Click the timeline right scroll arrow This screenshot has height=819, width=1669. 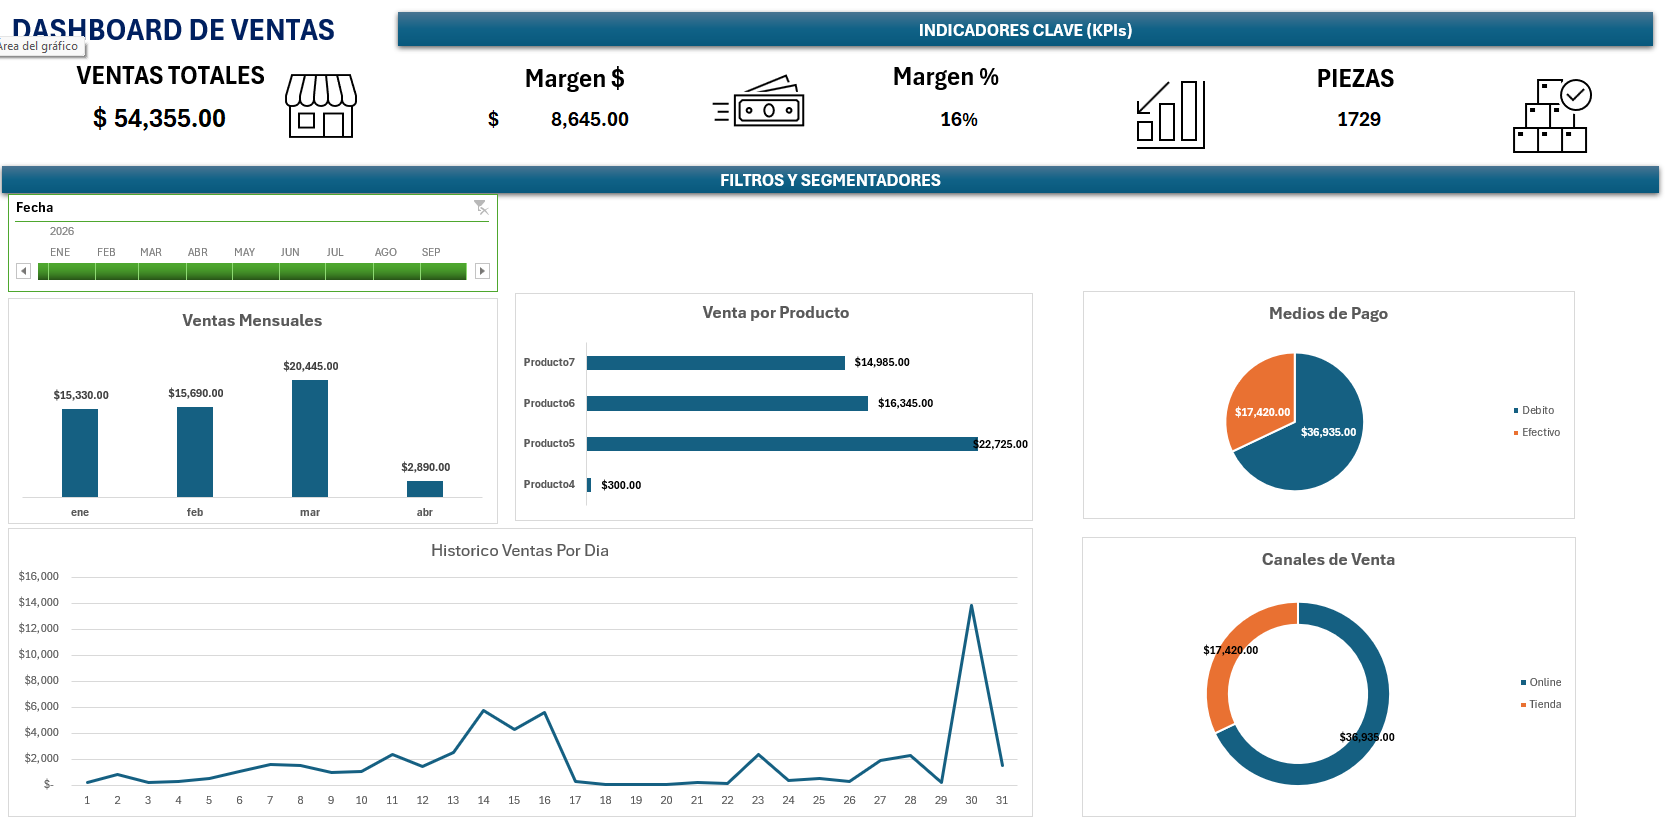click(482, 271)
